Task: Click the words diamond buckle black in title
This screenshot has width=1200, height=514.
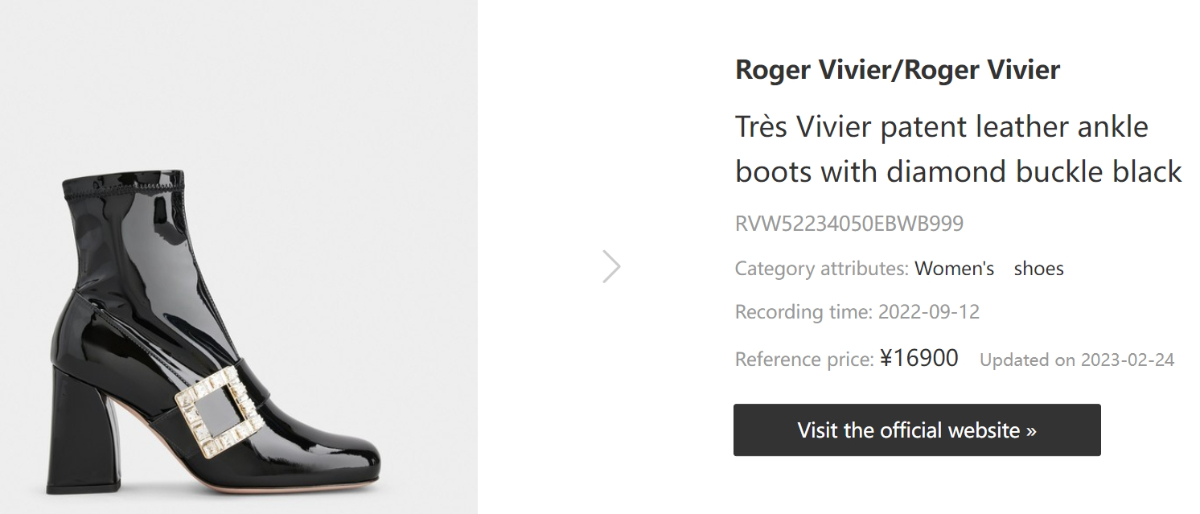Action: (1037, 172)
